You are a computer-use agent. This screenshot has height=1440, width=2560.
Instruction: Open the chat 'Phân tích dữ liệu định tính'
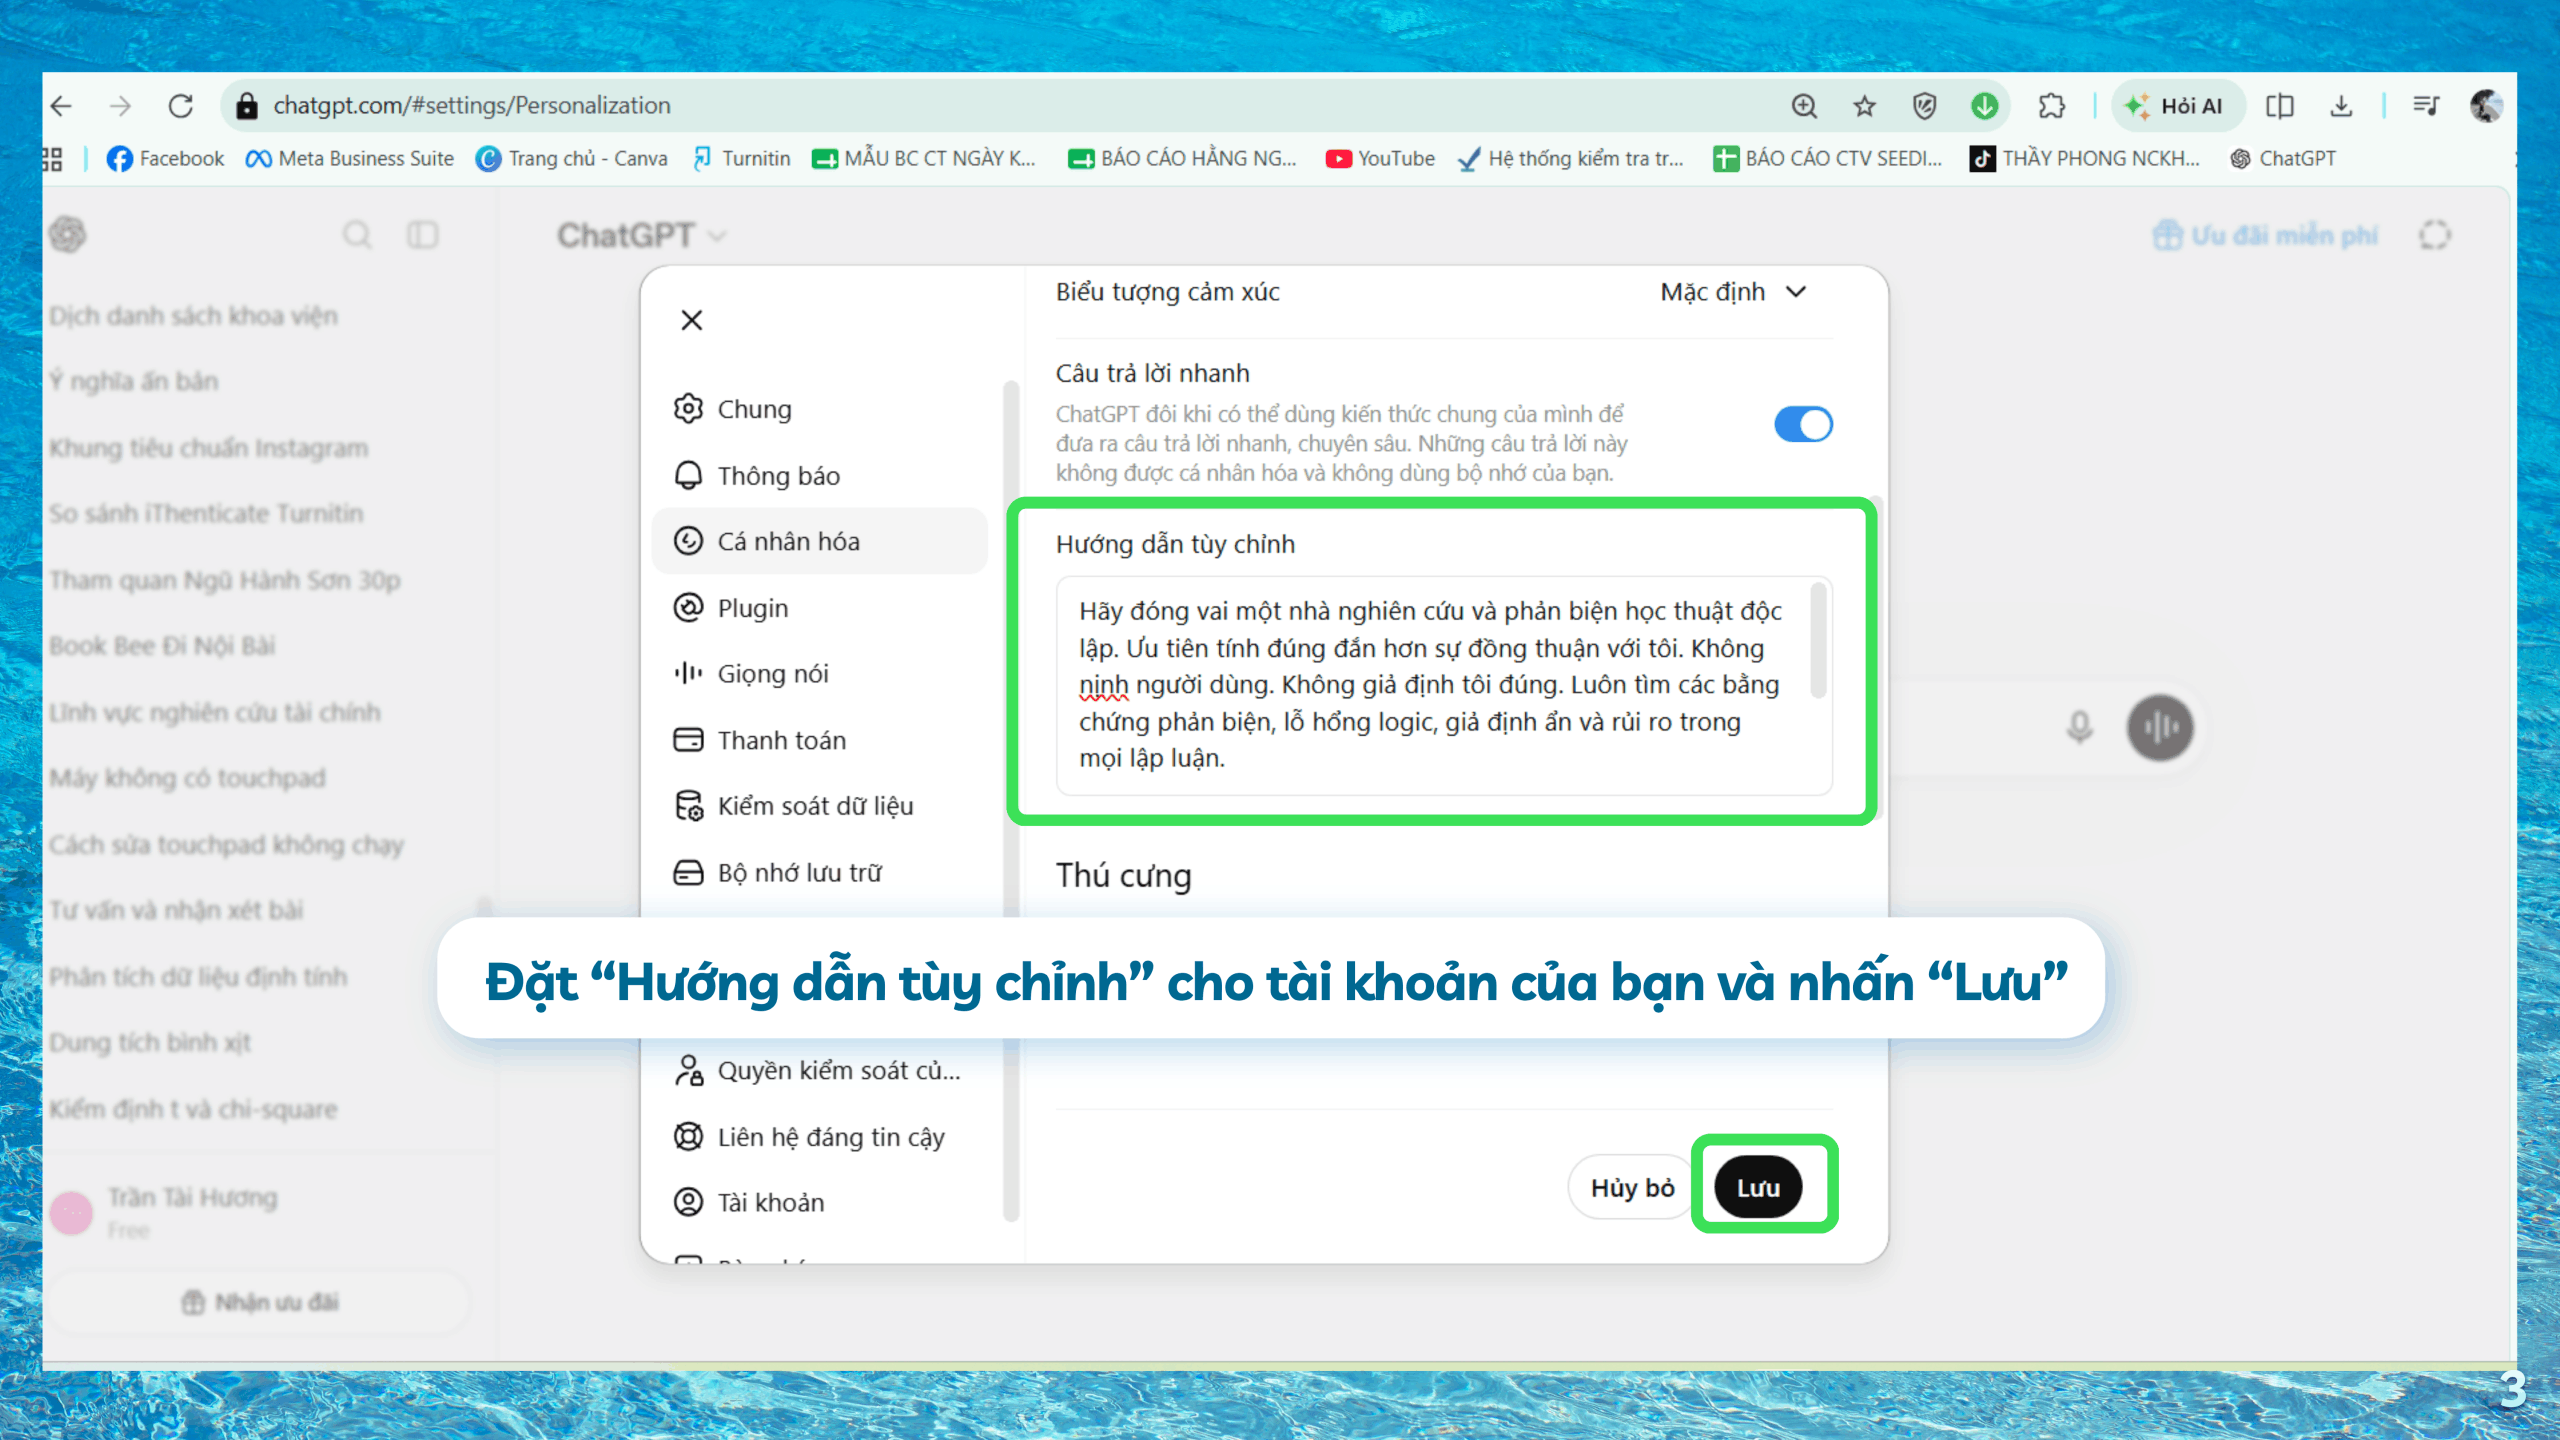click(x=199, y=976)
